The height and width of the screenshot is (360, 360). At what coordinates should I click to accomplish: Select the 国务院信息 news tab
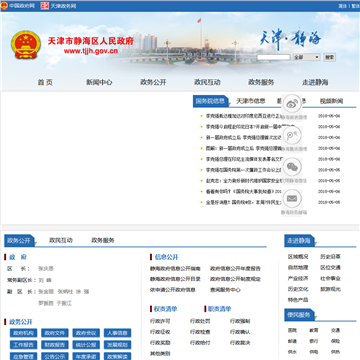(210, 101)
